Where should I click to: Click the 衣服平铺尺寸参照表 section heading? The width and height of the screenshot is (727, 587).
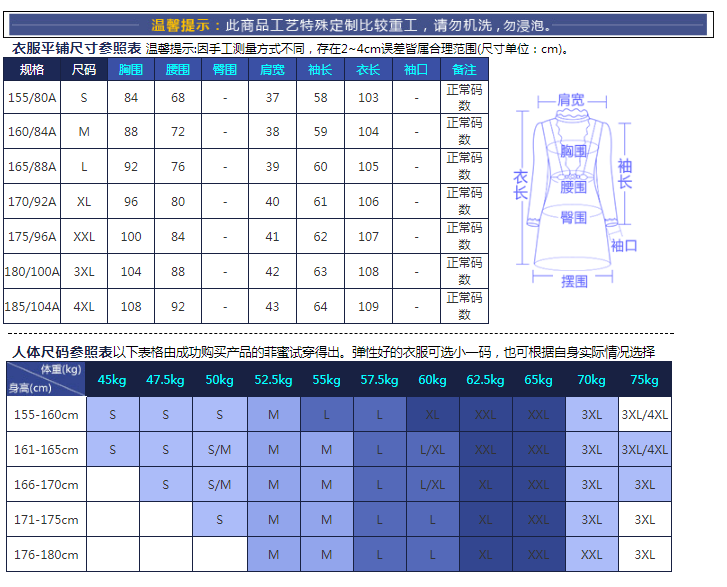[x=76, y=48]
